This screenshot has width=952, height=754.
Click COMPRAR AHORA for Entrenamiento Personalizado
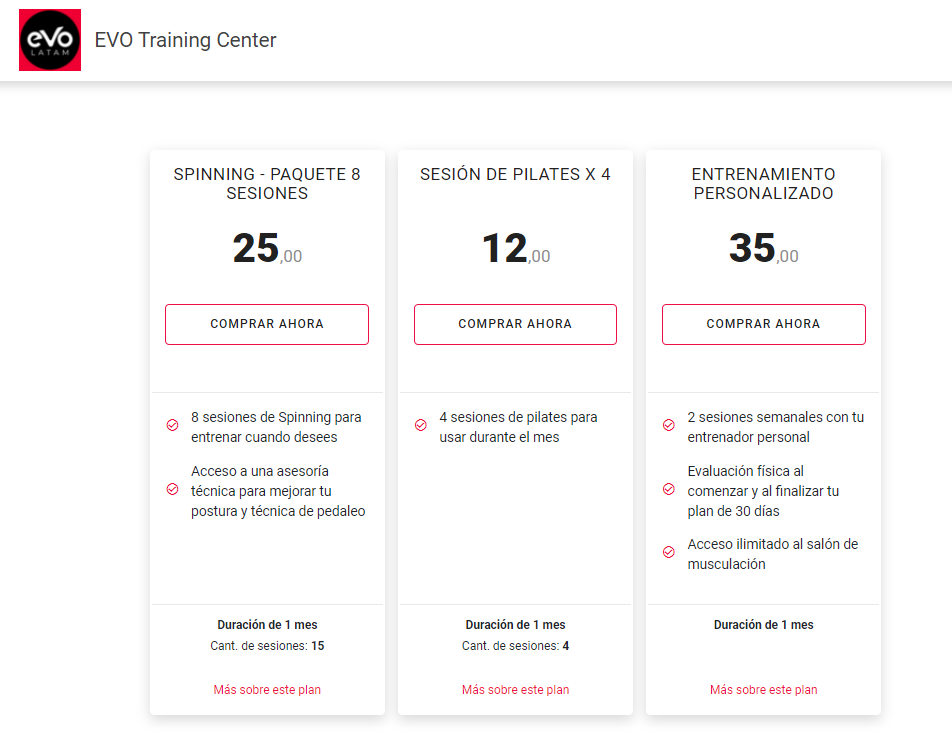763,324
